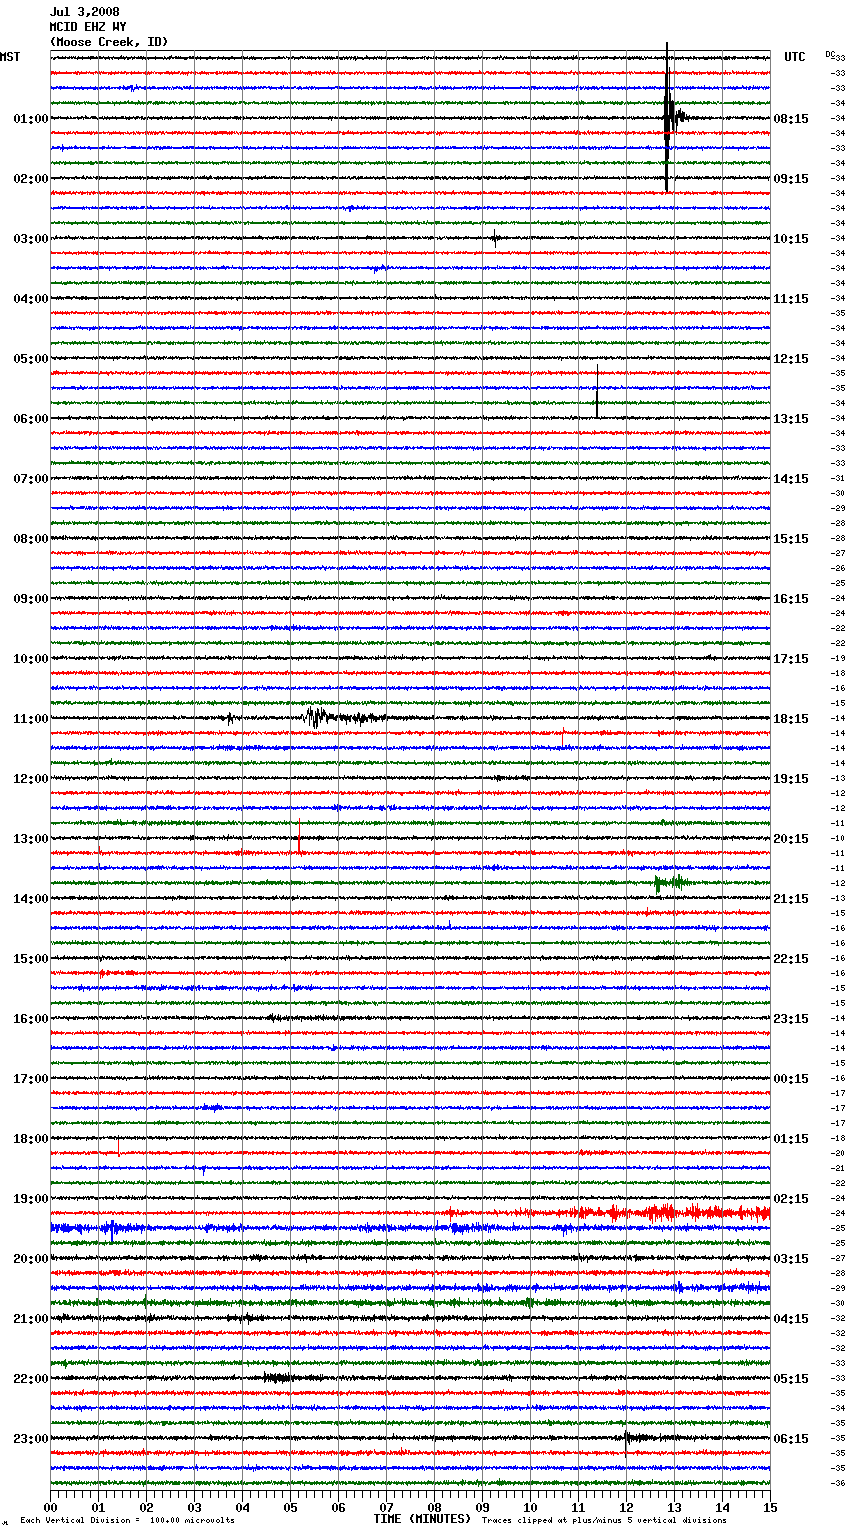Click the 09:15 UTC time label

(x=791, y=179)
